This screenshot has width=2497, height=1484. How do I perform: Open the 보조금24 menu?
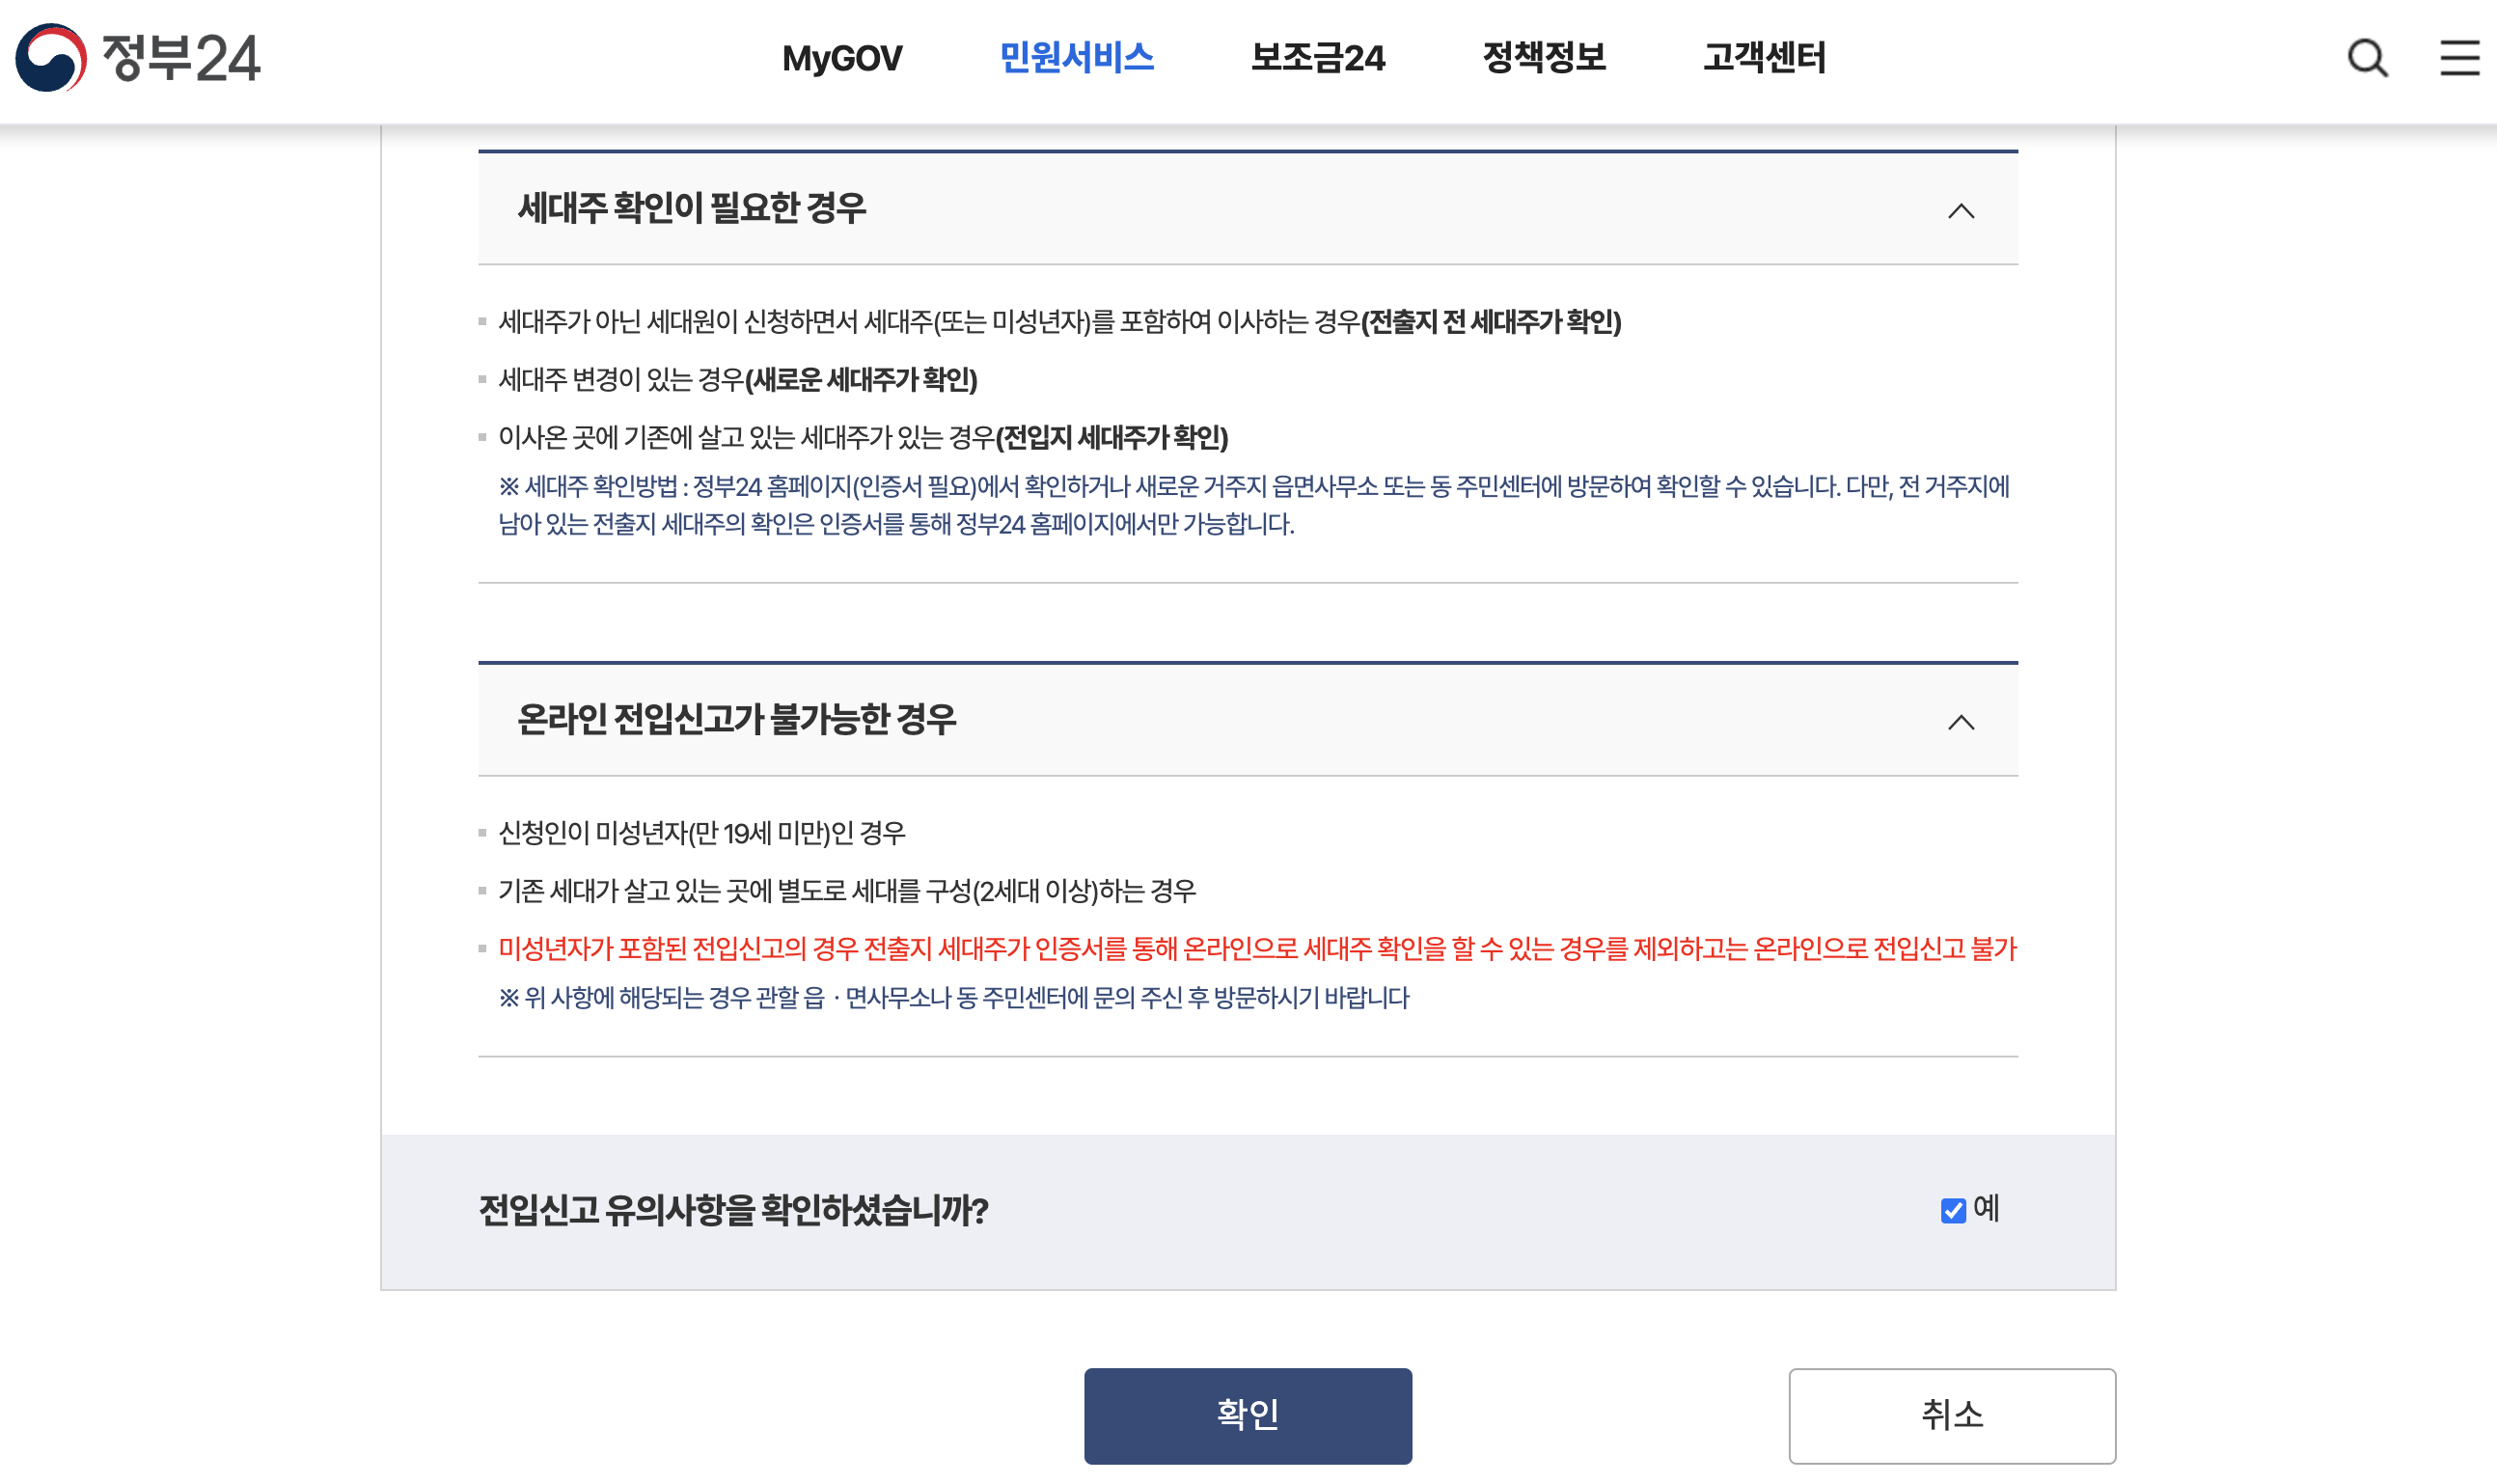pos(1317,57)
